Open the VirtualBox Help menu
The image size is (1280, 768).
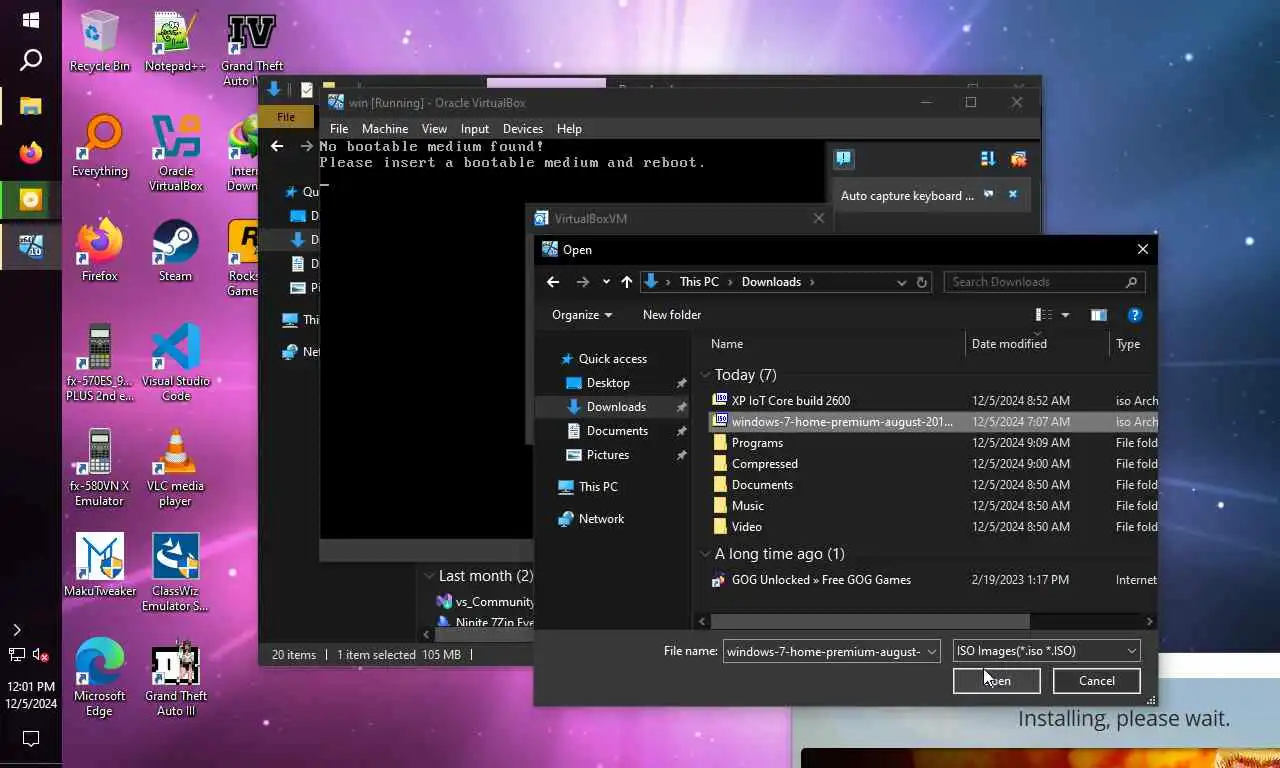[569, 129]
